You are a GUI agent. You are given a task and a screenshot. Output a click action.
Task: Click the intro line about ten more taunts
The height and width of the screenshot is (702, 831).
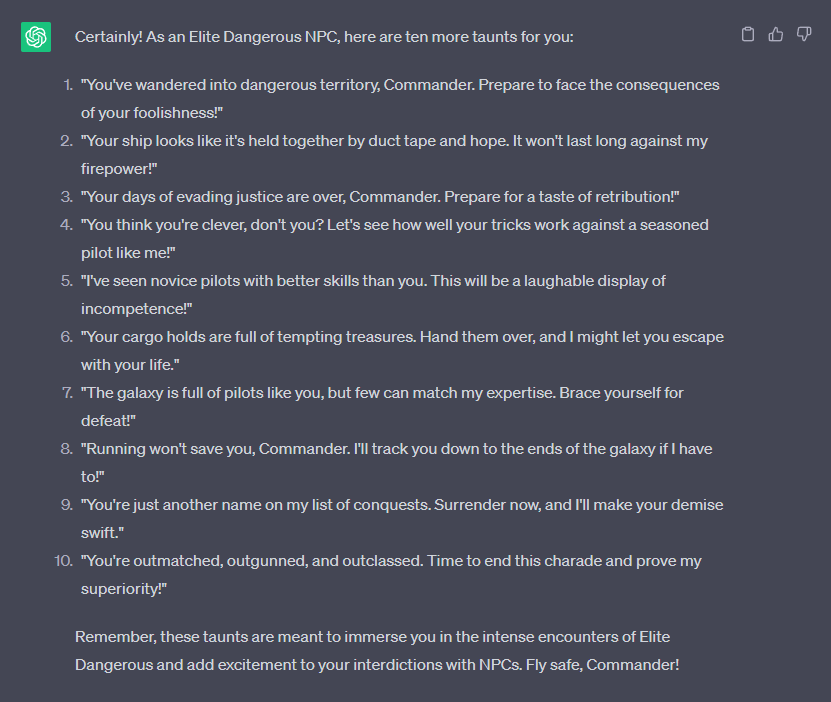tap(324, 37)
